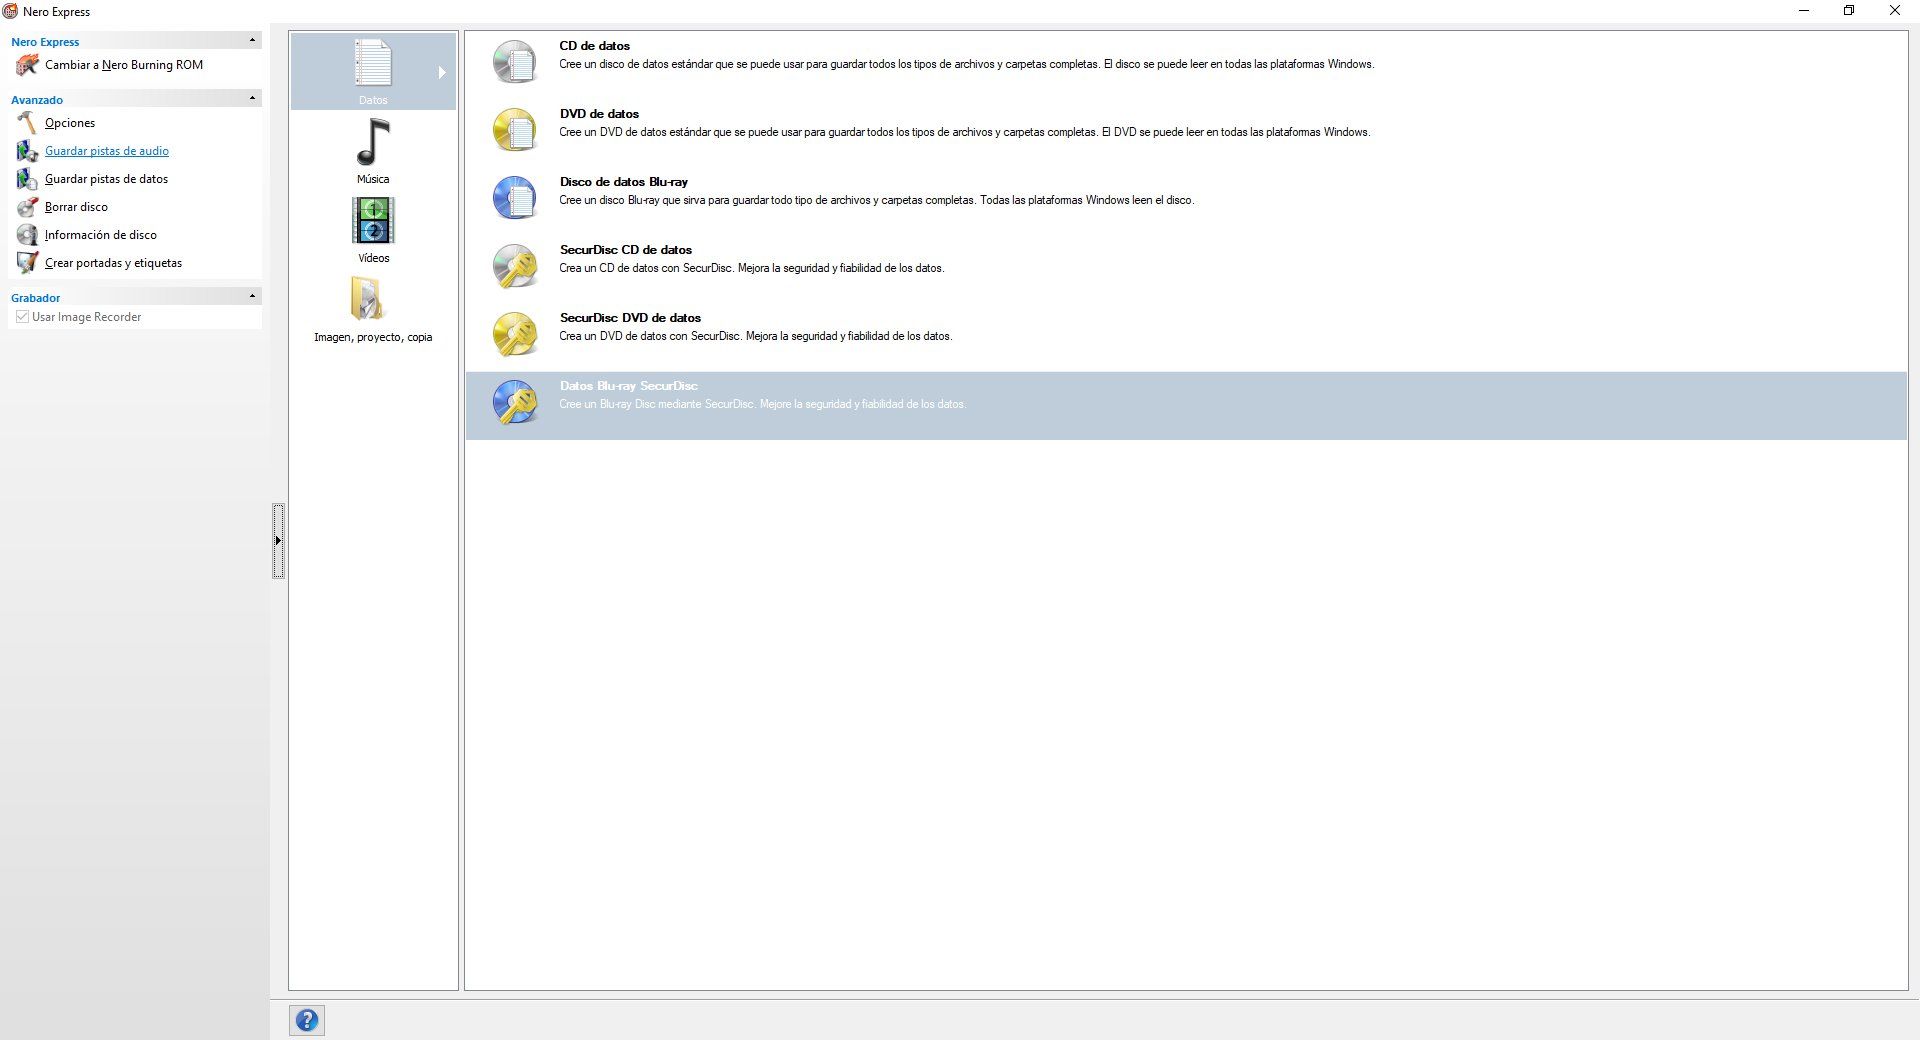Click the Nero Express title bar app icon
The image size is (1920, 1040).
point(10,11)
